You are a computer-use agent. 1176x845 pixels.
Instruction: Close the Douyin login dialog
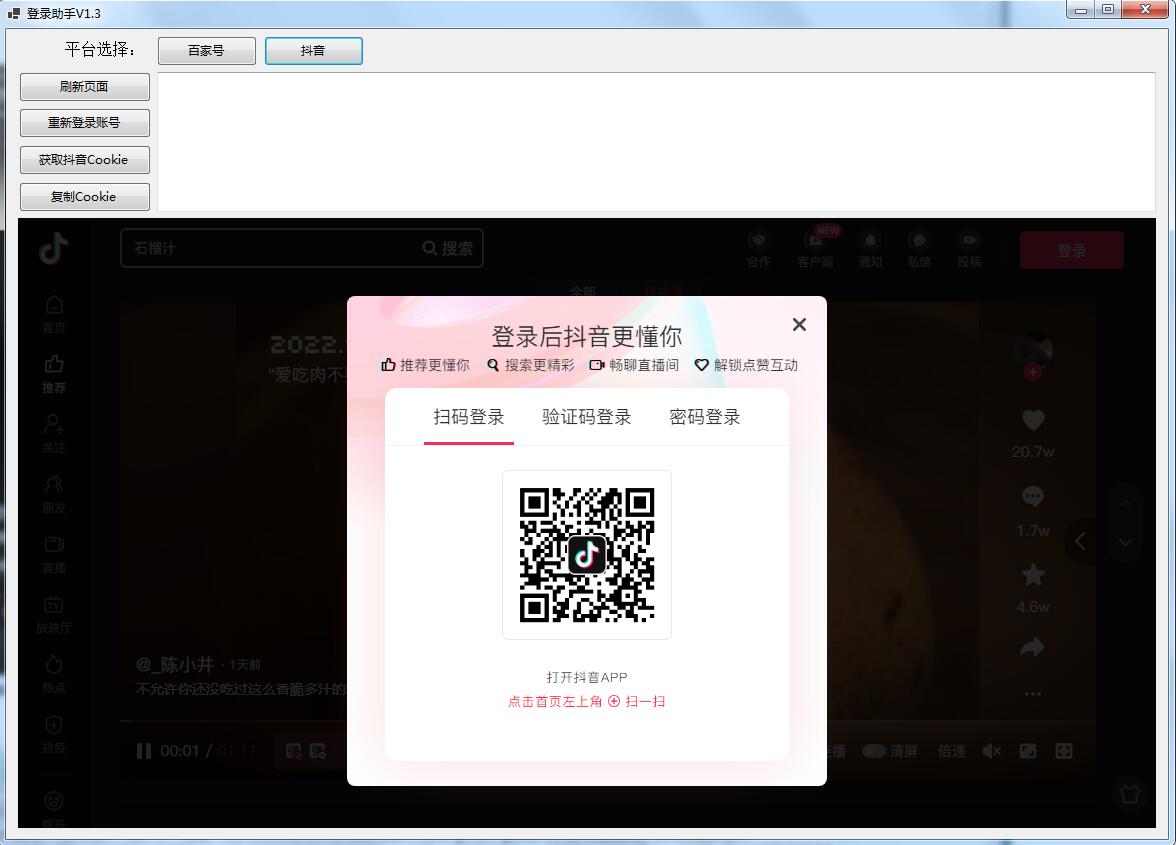point(800,325)
